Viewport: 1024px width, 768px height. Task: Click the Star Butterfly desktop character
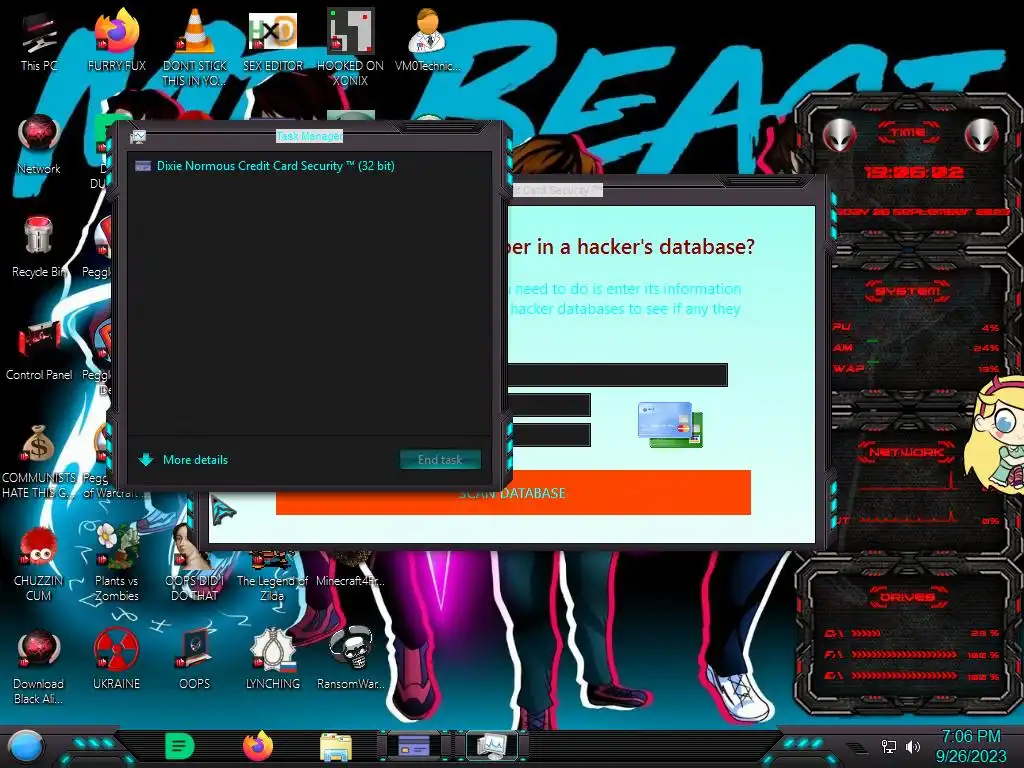tap(996, 436)
